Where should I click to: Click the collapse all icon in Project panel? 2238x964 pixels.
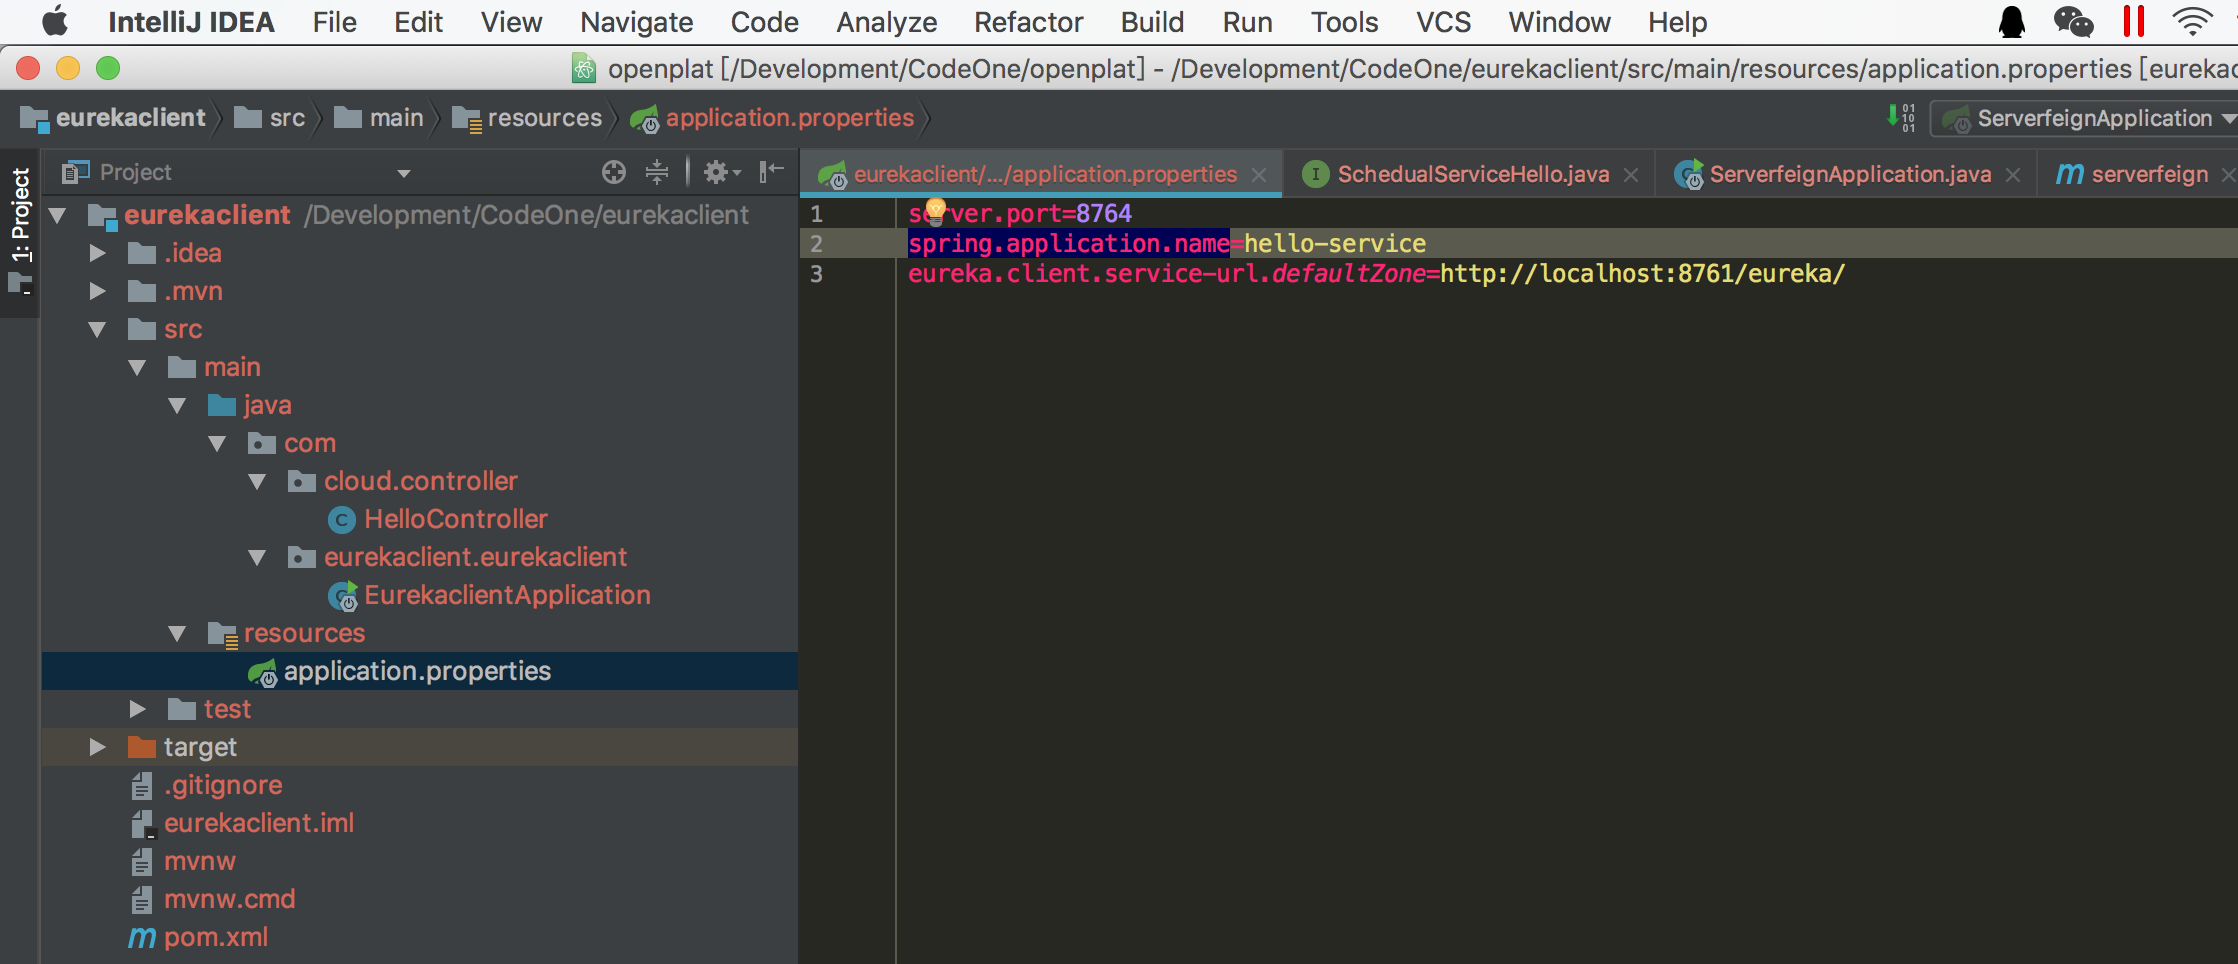[657, 173]
